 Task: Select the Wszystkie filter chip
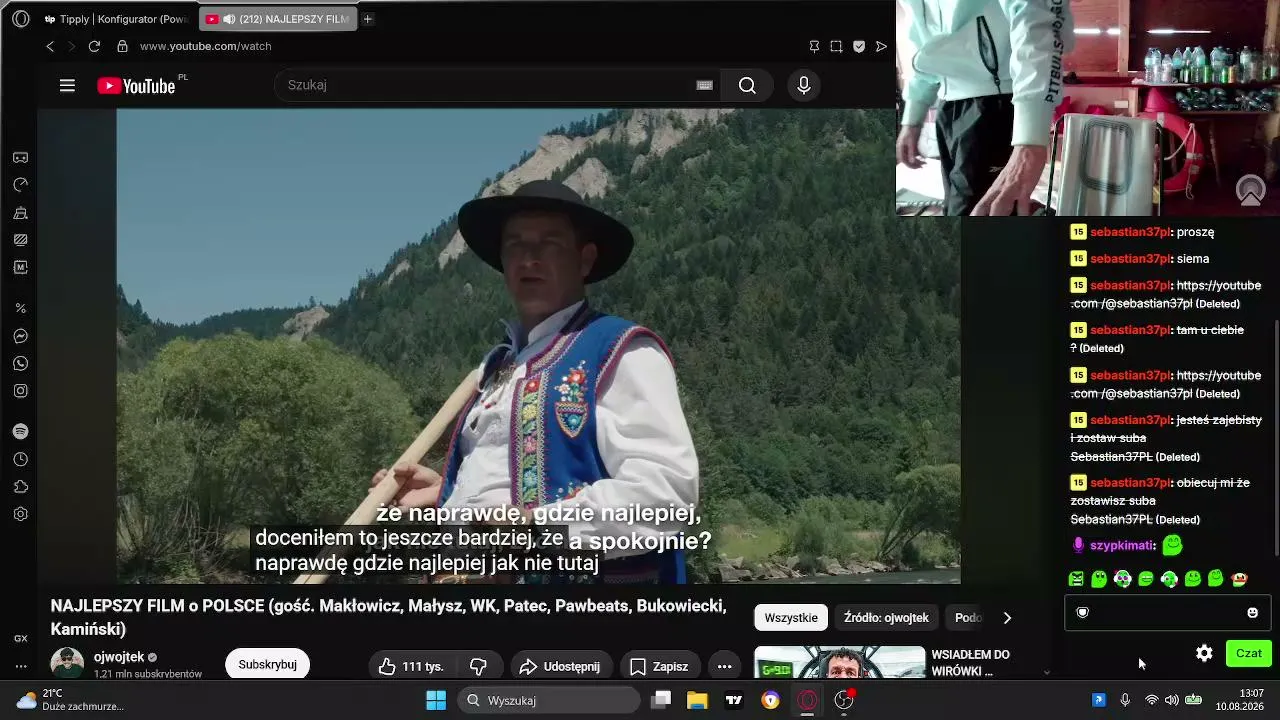click(791, 618)
